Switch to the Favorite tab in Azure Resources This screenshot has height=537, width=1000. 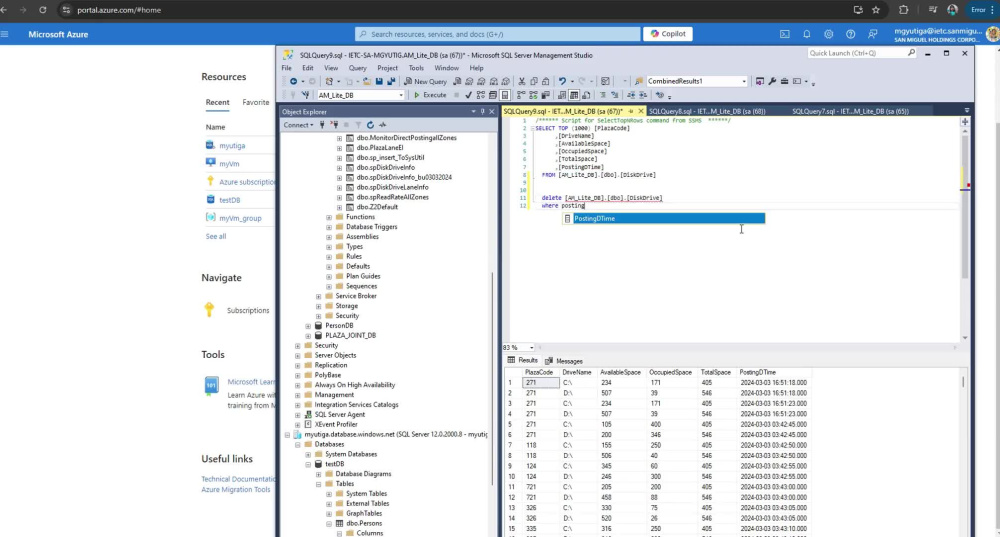coord(256,102)
